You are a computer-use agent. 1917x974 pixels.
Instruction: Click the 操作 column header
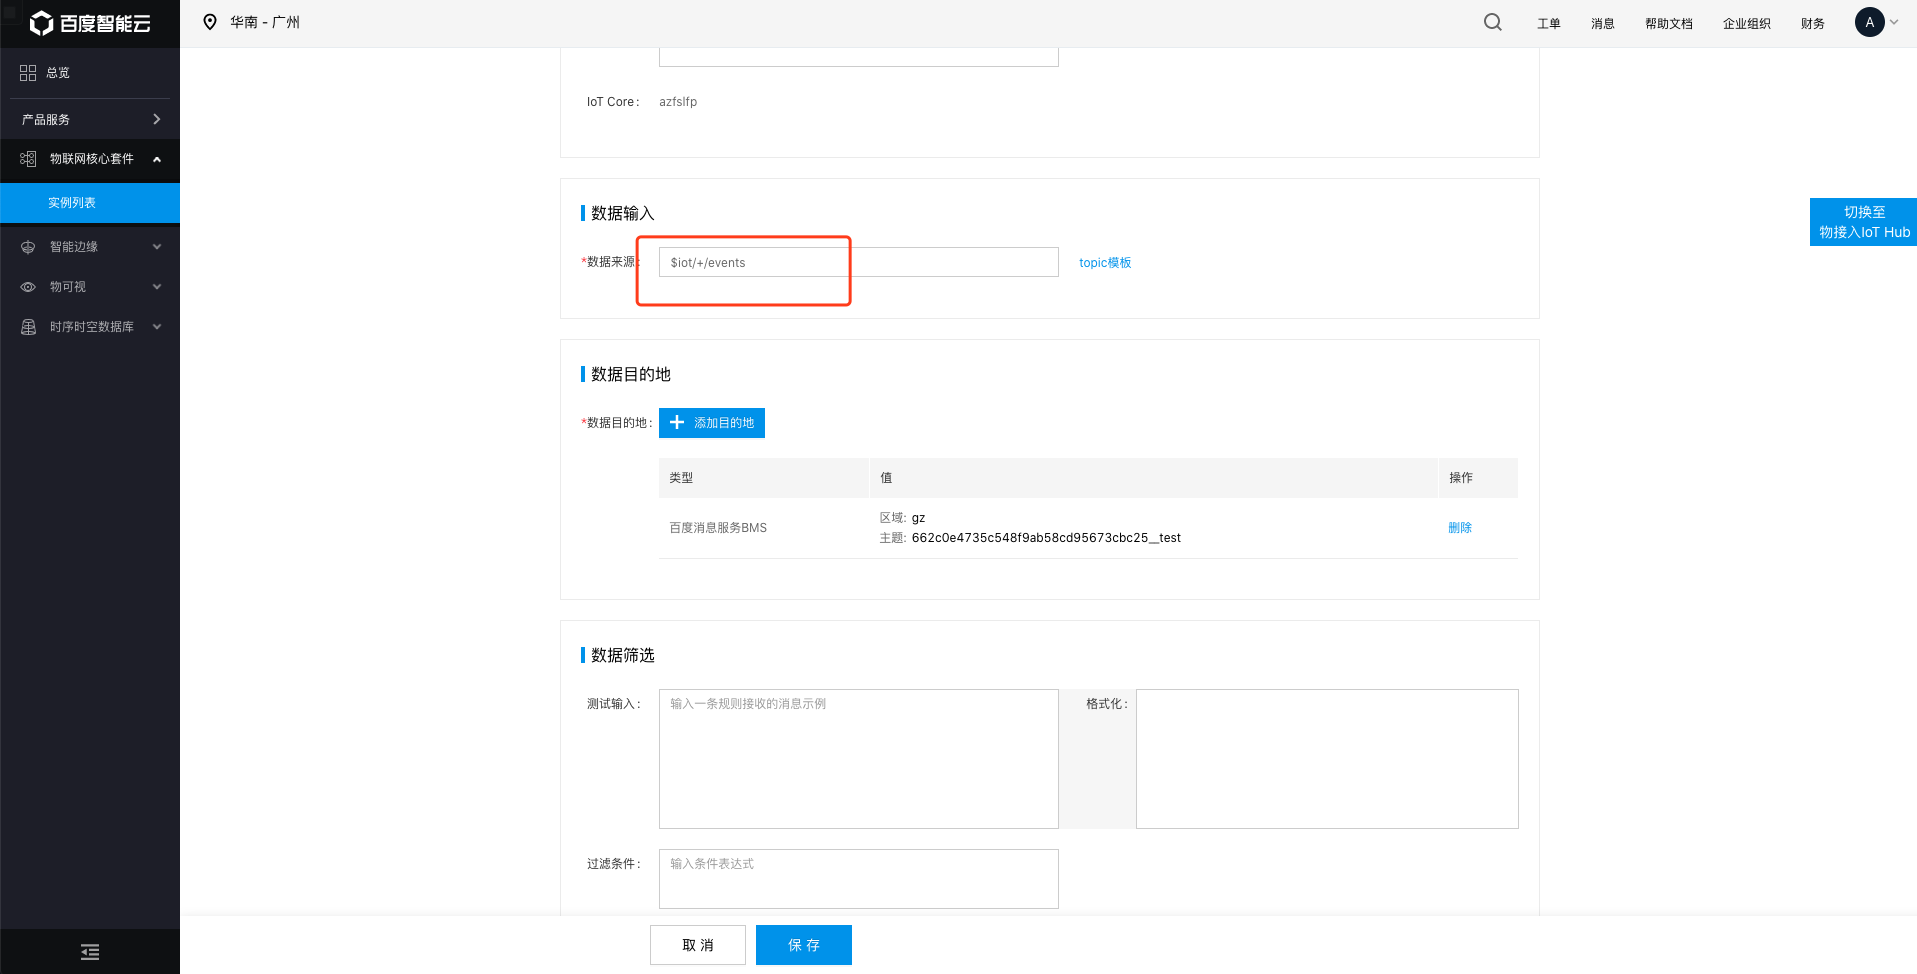(x=1461, y=478)
